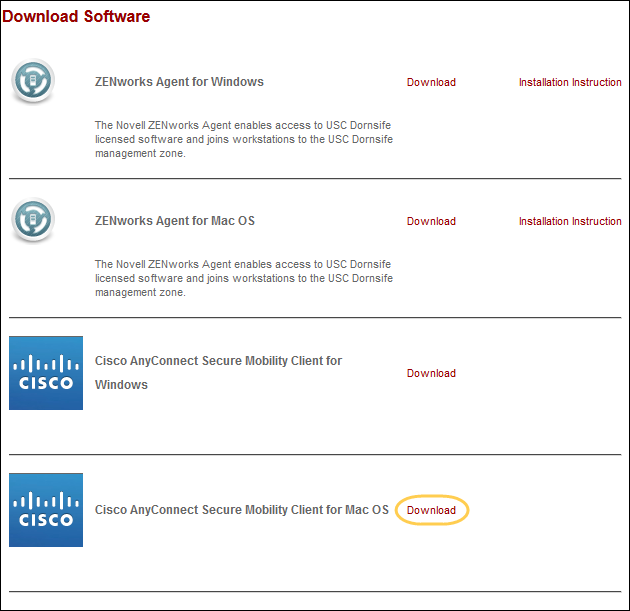630x611 pixels.
Task: Open Installation Instruction for ZENworks Windows agent
Action: pos(569,83)
